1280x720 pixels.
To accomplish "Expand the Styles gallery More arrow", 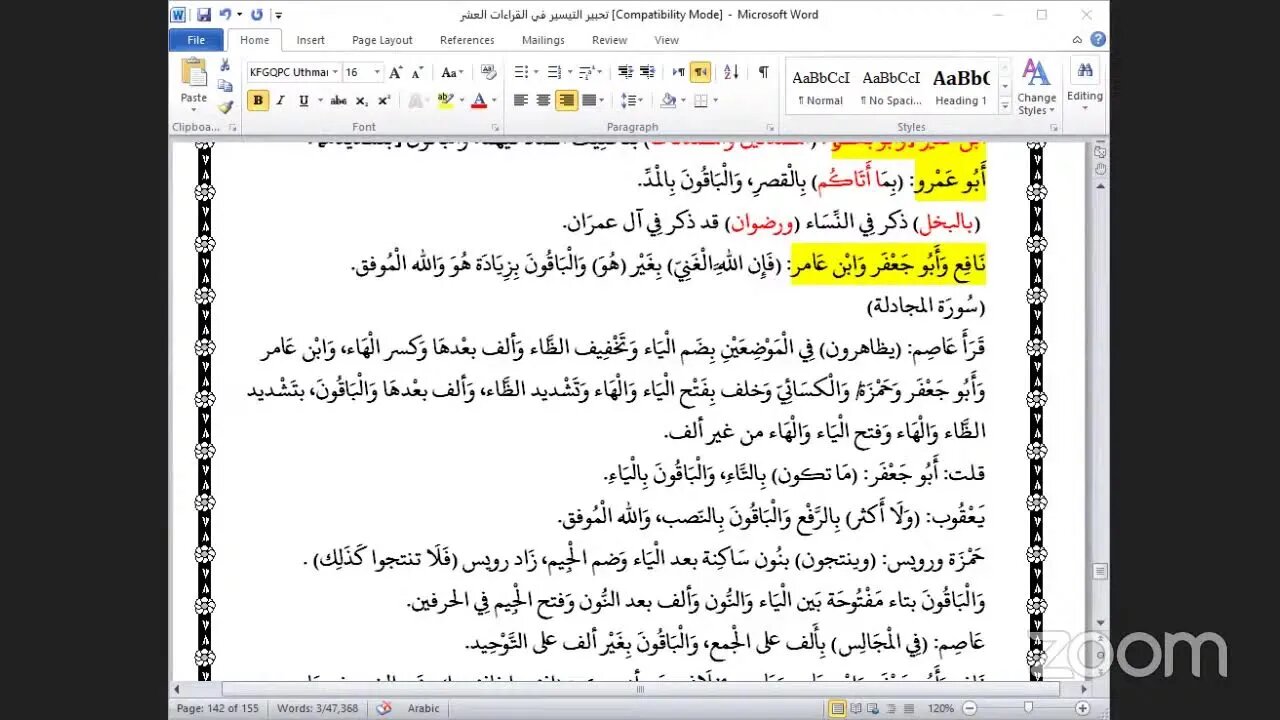I will [1005, 103].
